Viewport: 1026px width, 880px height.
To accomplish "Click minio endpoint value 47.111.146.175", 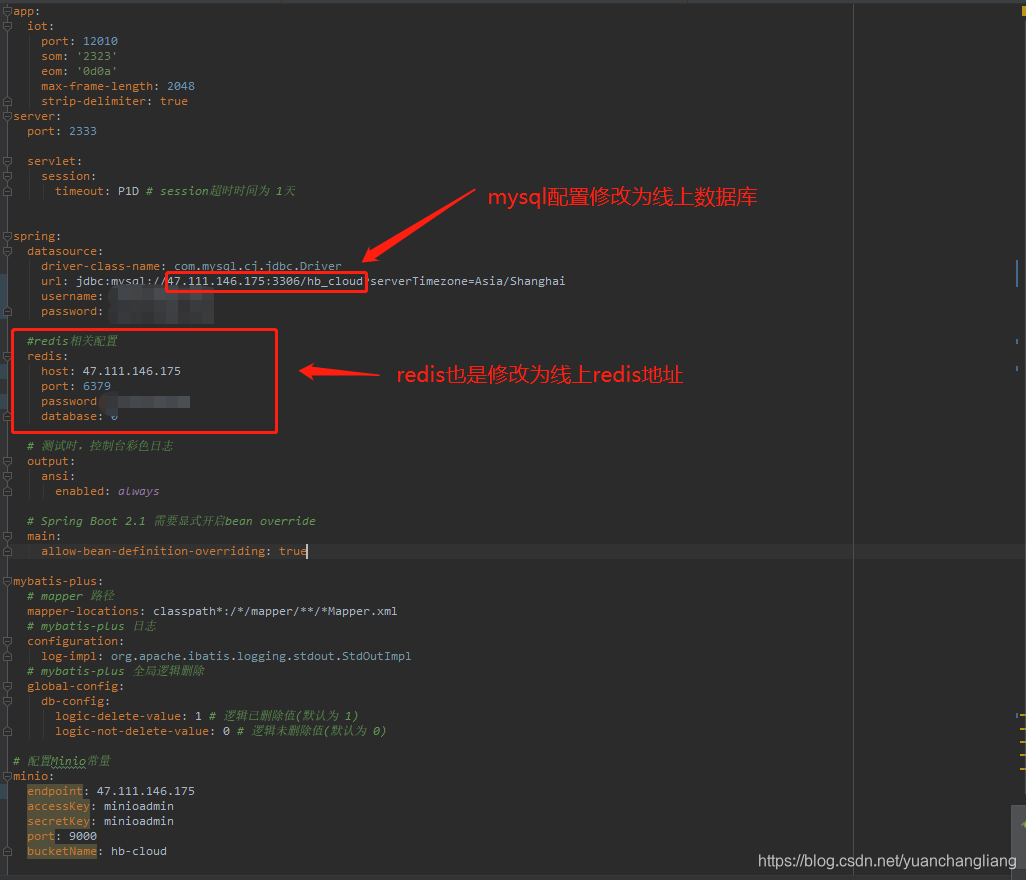I will coord(145,791).
